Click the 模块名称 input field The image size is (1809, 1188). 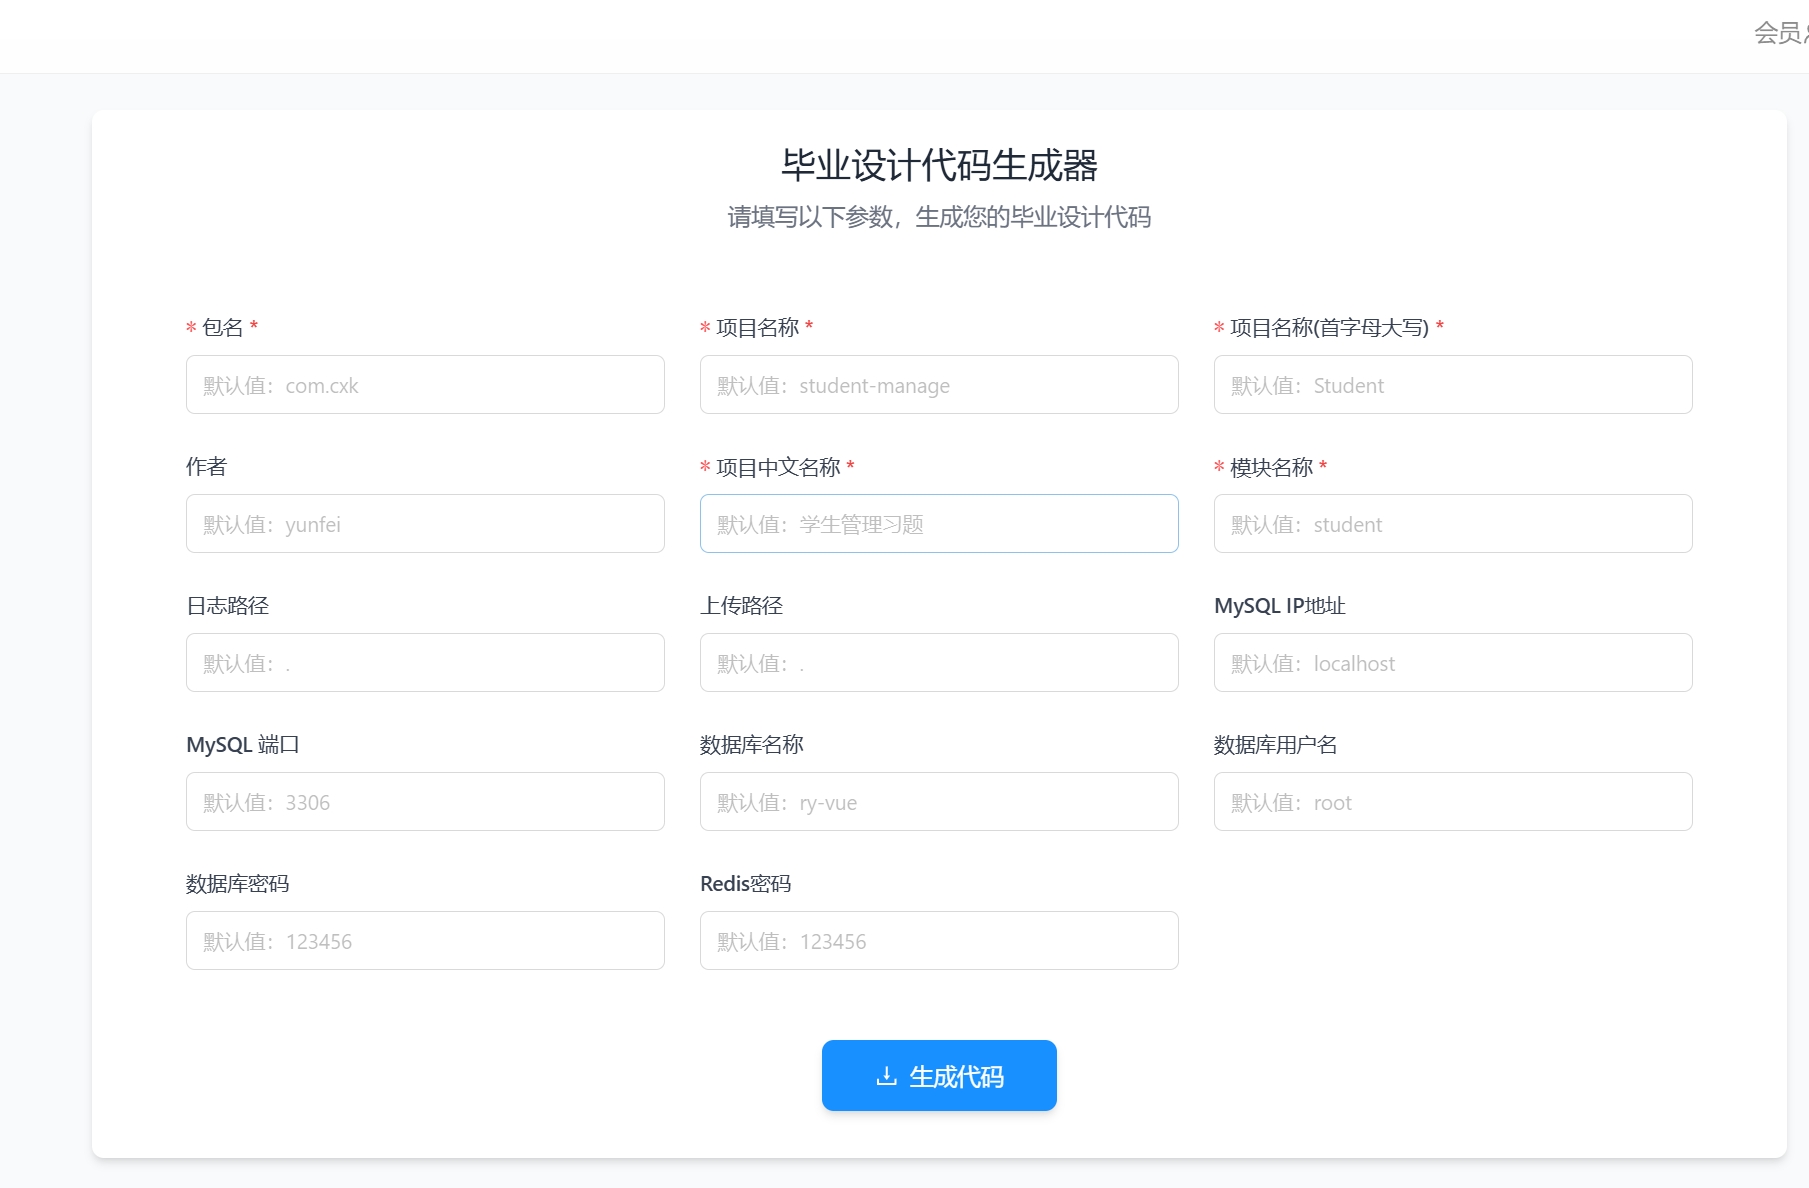click(x=1452, y=524)
